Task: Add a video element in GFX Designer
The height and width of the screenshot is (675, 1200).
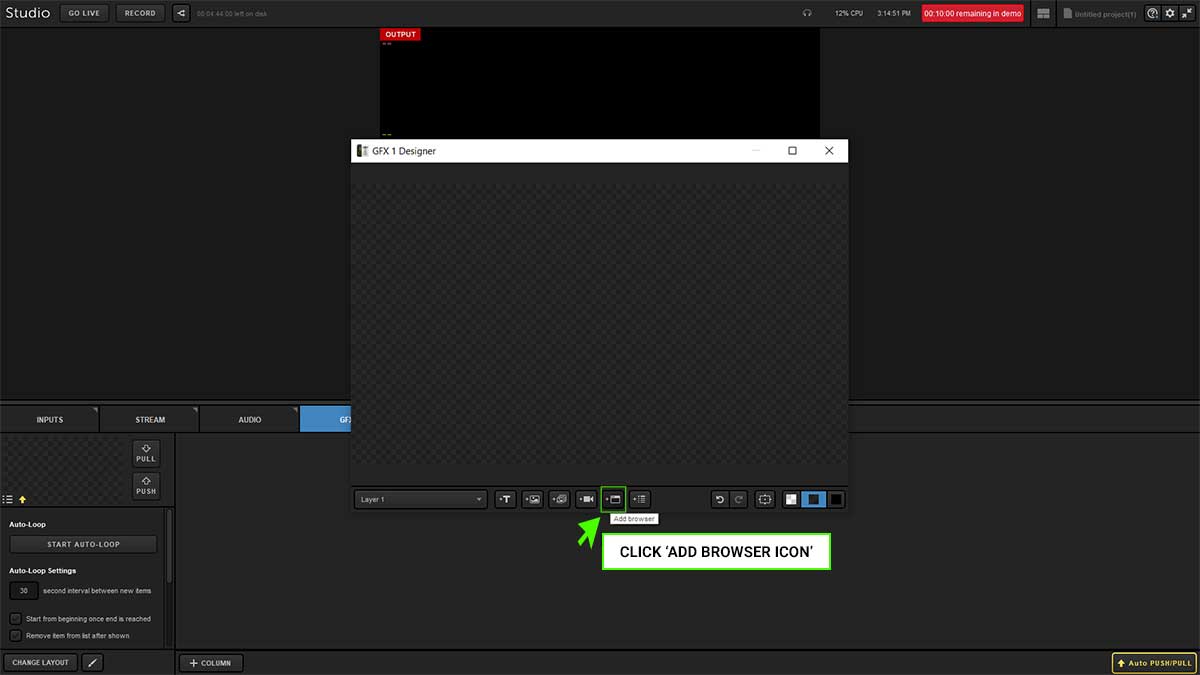Action: click(586, 499)
